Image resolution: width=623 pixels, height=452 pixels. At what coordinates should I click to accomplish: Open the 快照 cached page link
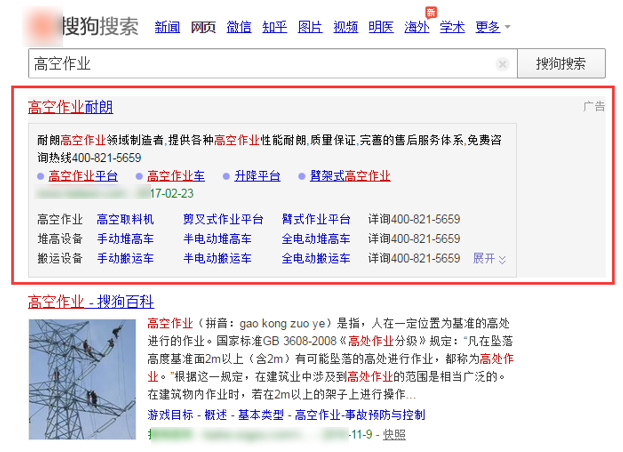point(394,435)
